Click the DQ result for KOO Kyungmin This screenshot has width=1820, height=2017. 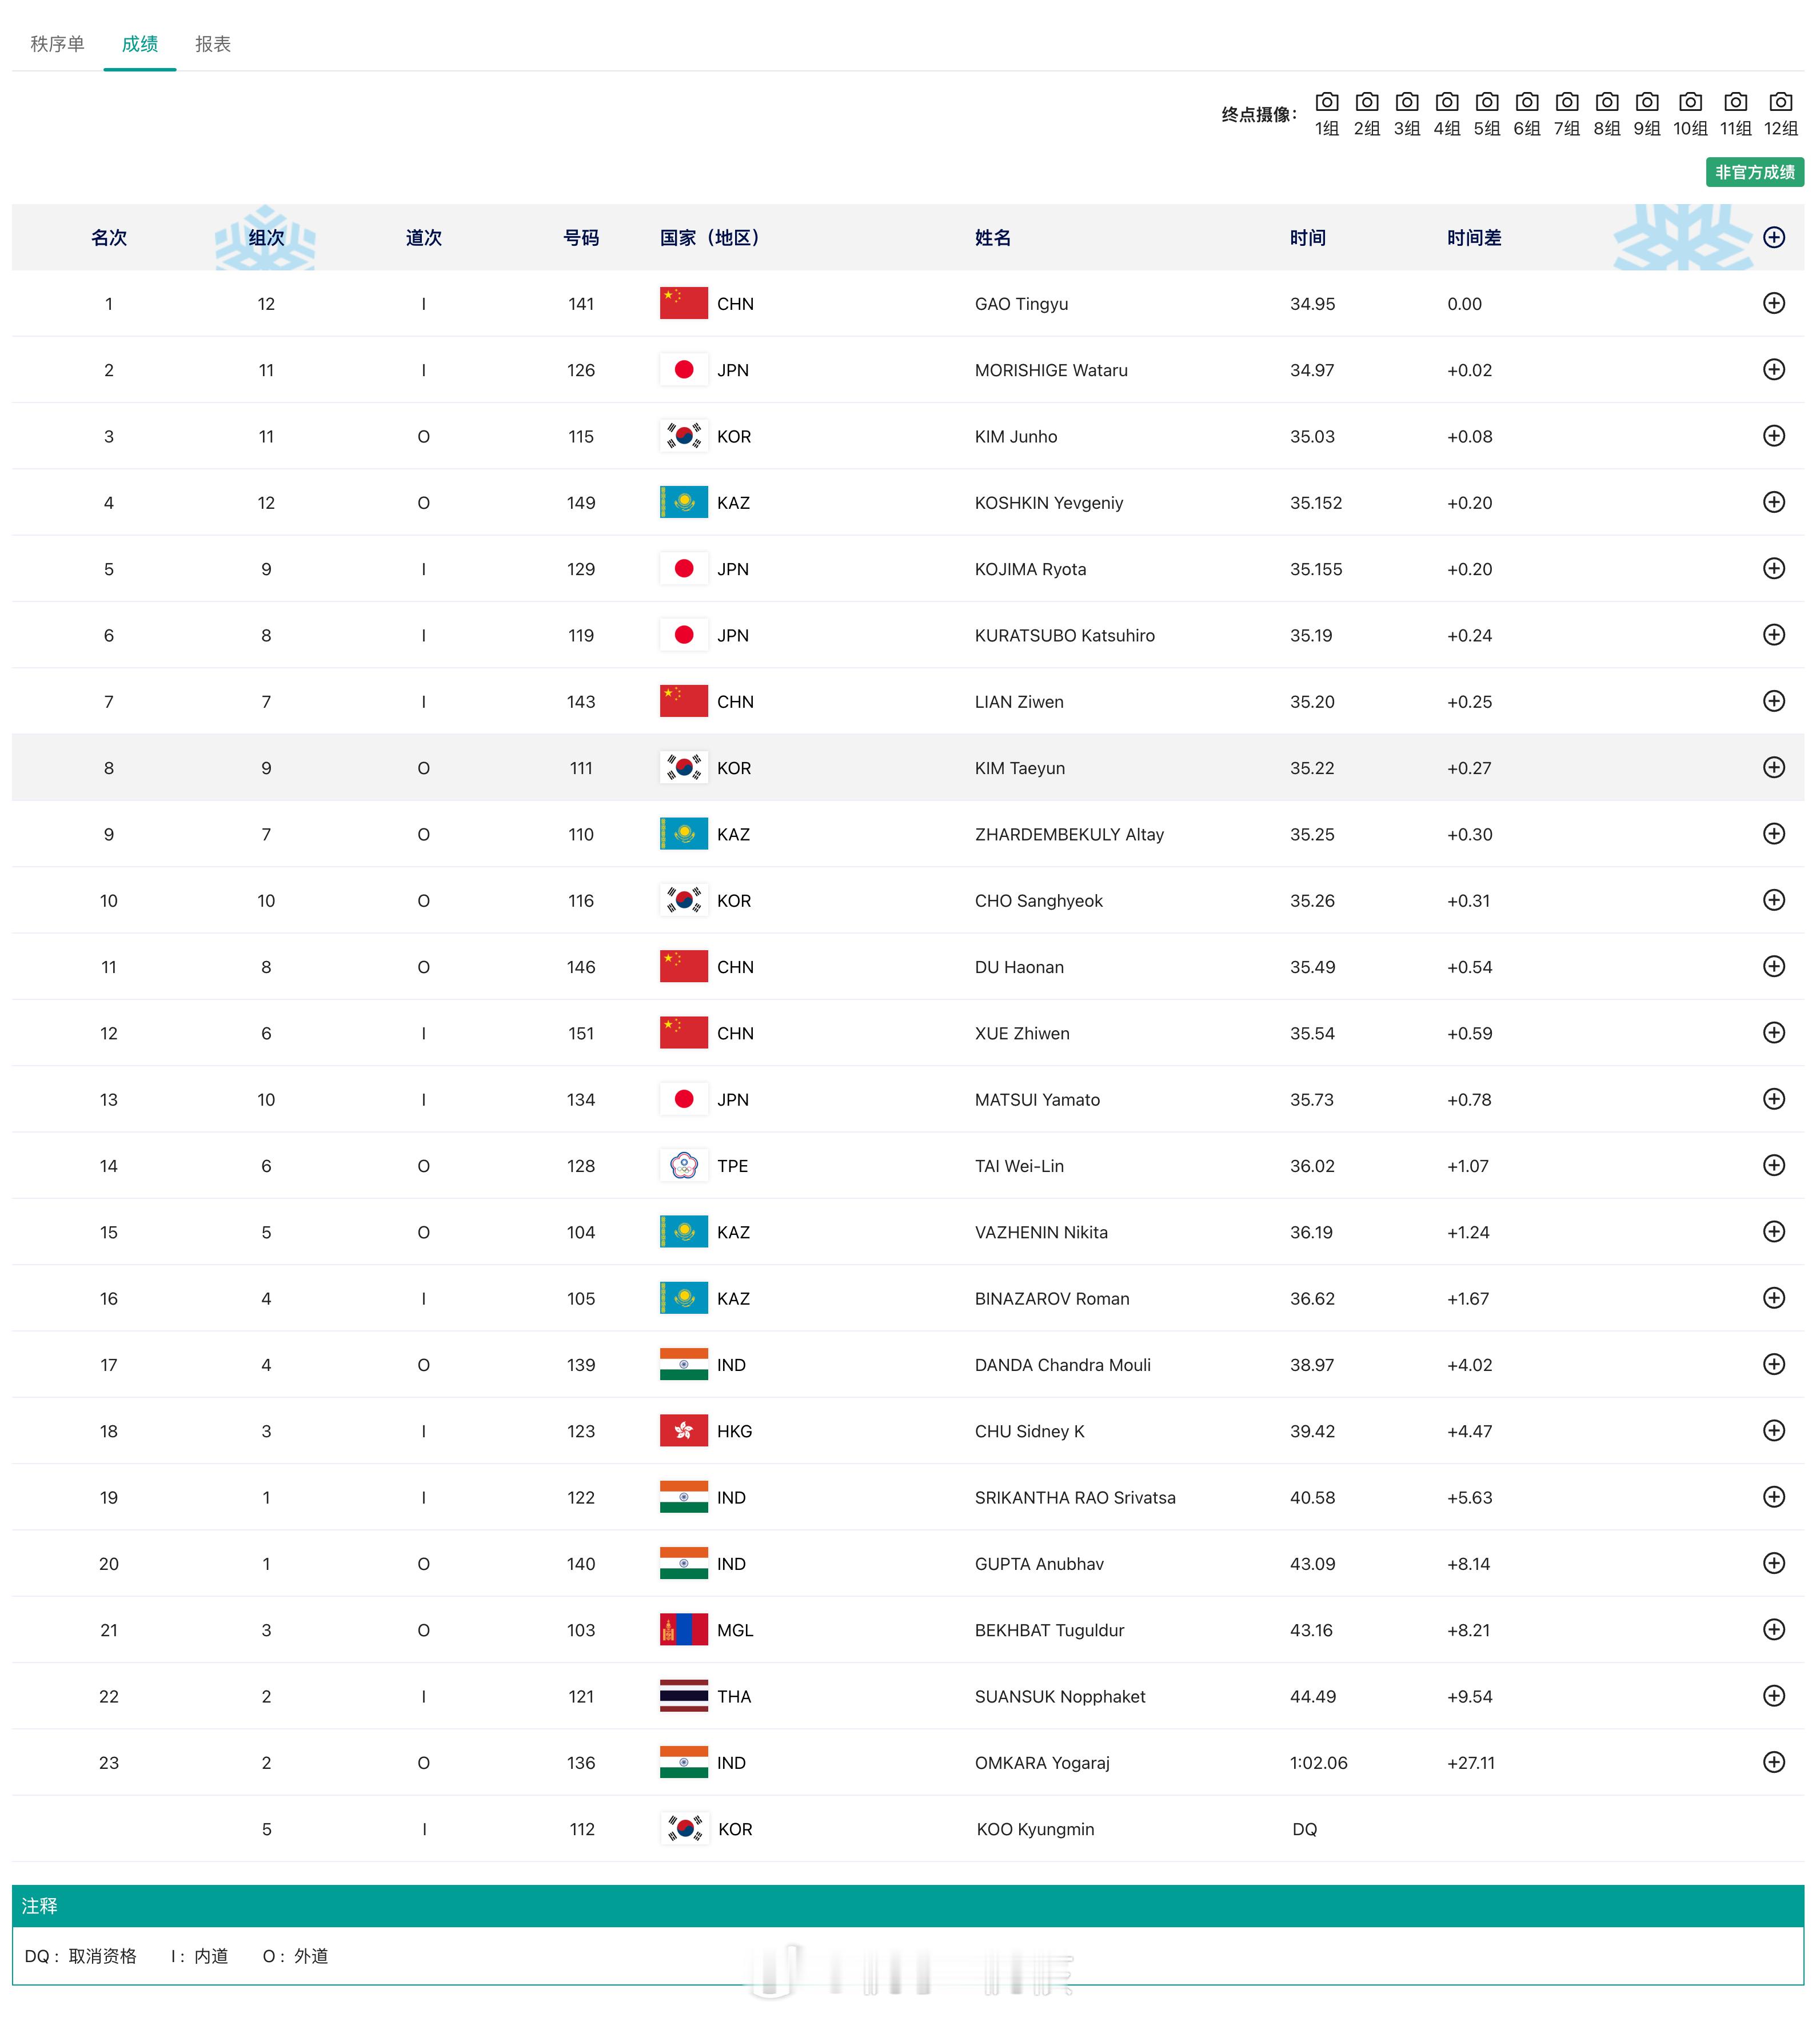point(1304,1829)
